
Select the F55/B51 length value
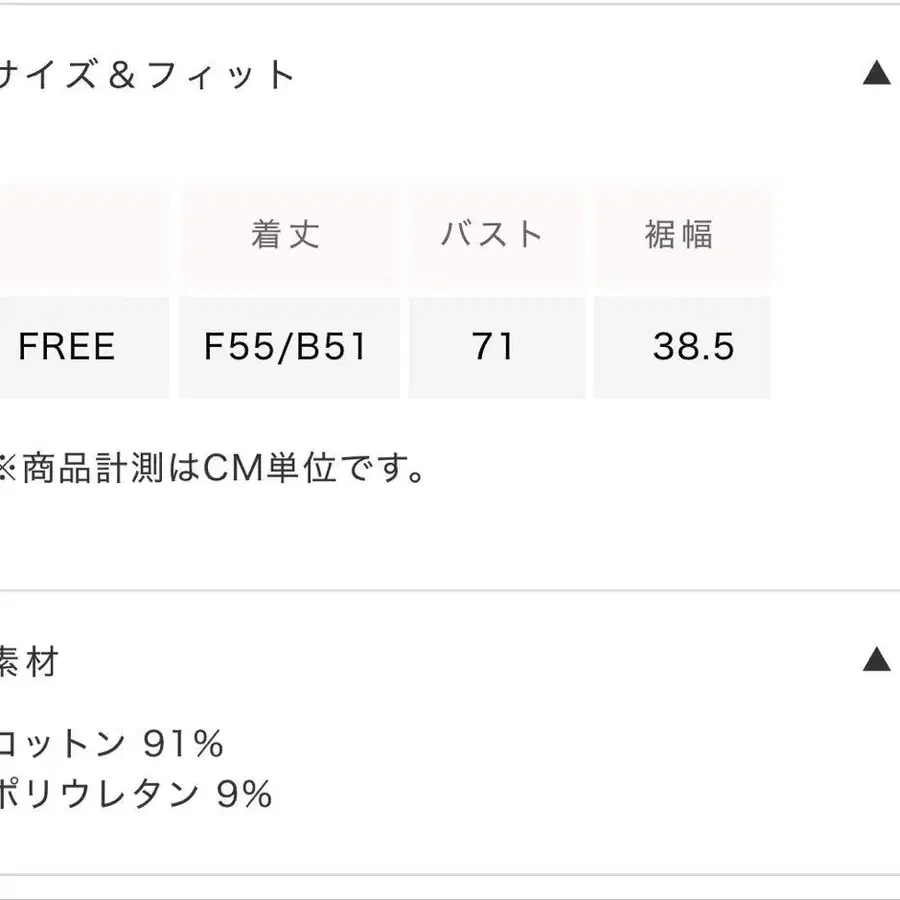[285, 347]
